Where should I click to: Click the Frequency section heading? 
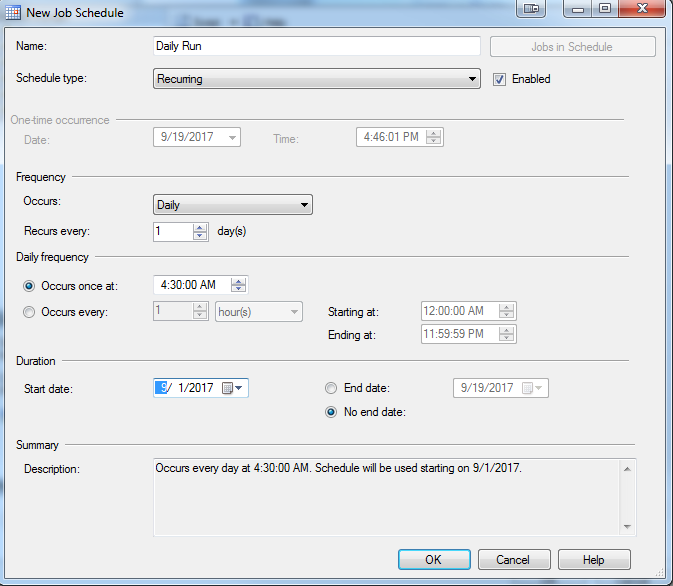41,177
